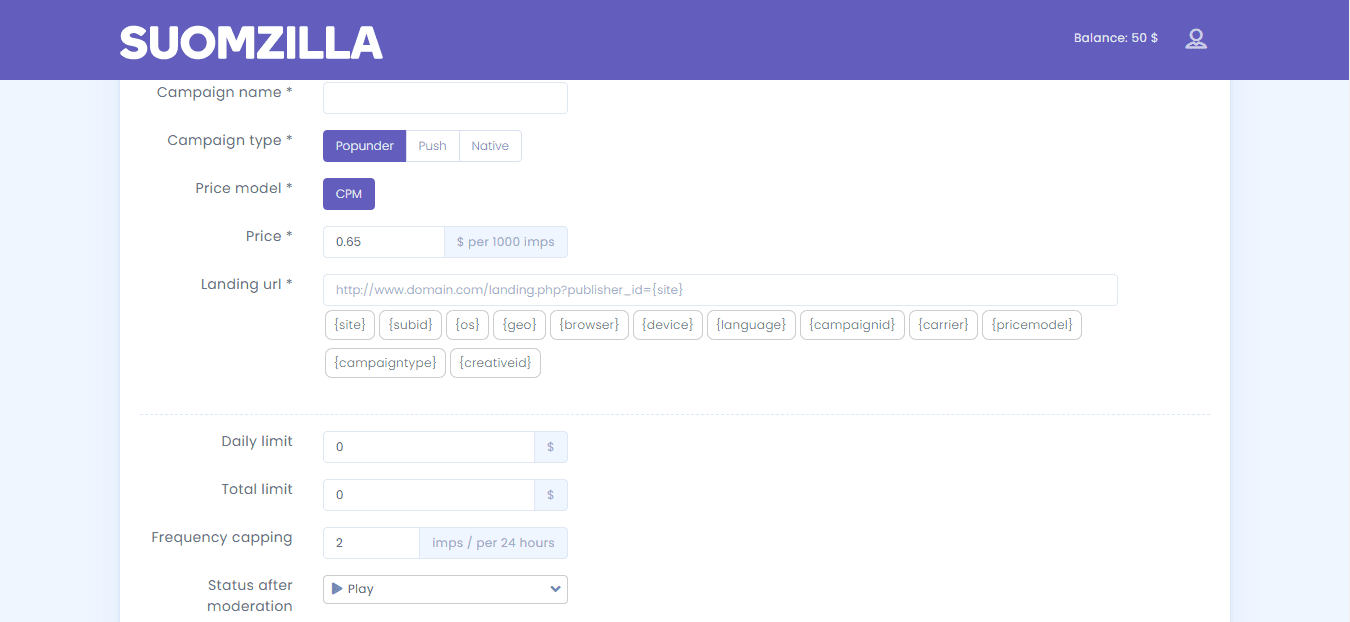1350x622 pixels.
Task: Insert the {geo} macro
Action: click(518, 324)
